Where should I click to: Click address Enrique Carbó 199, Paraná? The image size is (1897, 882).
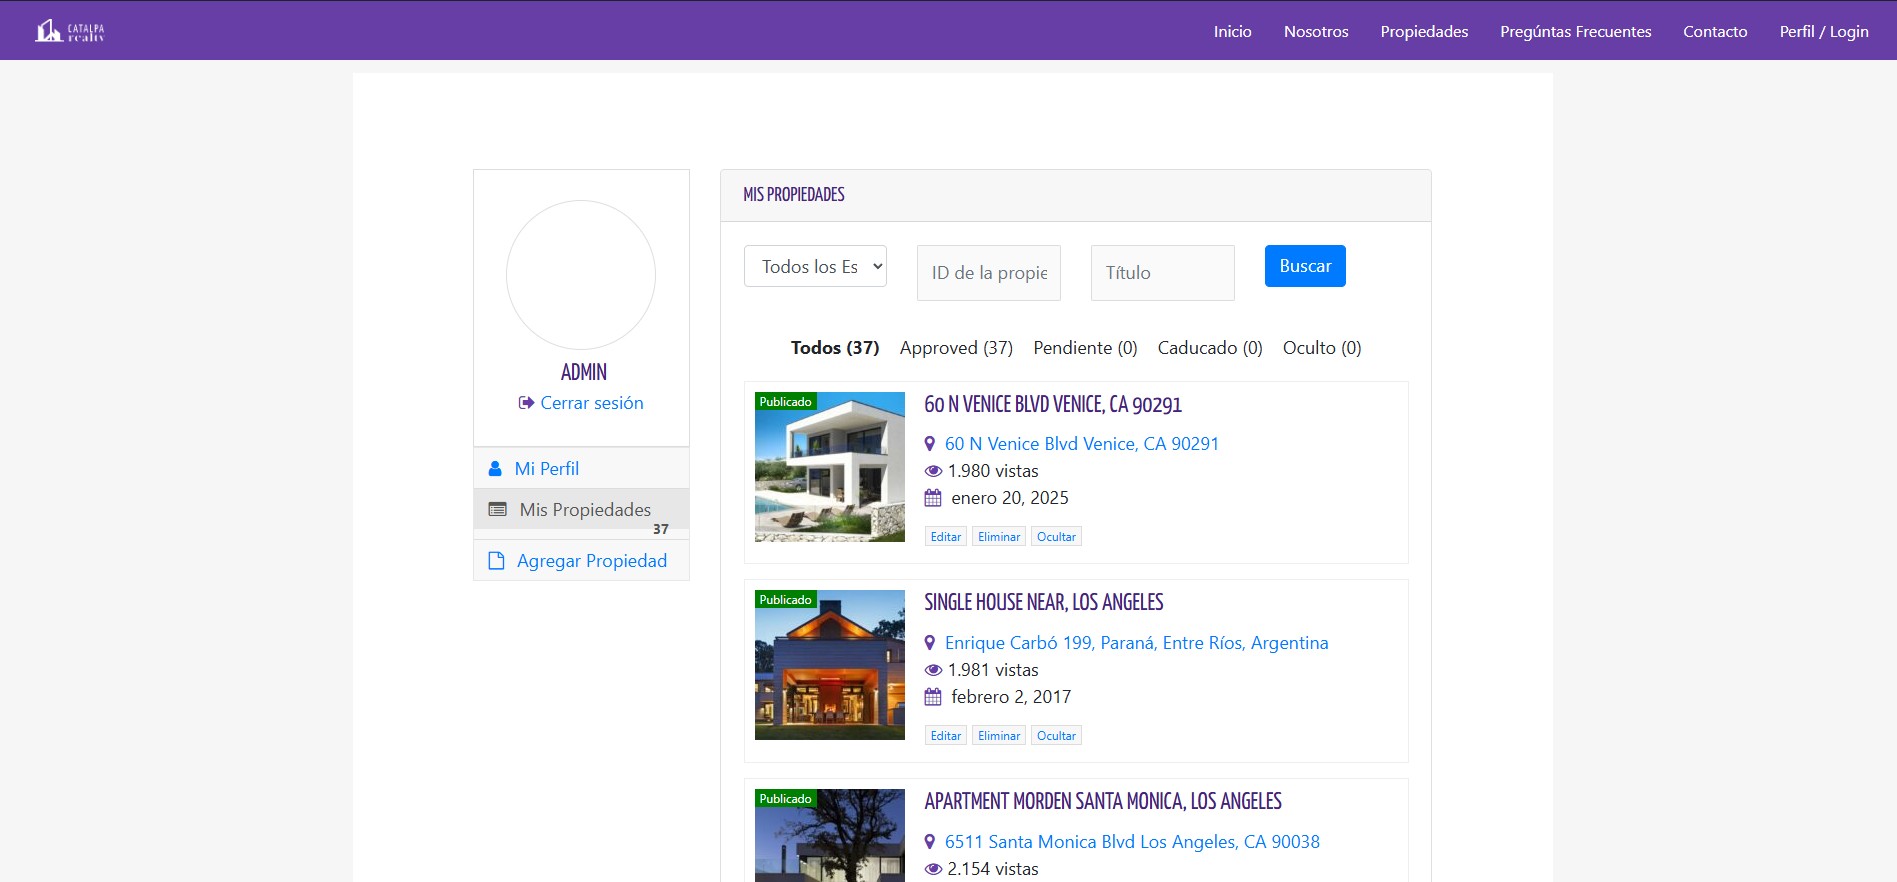pyautogui.click(x=1137, y=643)
